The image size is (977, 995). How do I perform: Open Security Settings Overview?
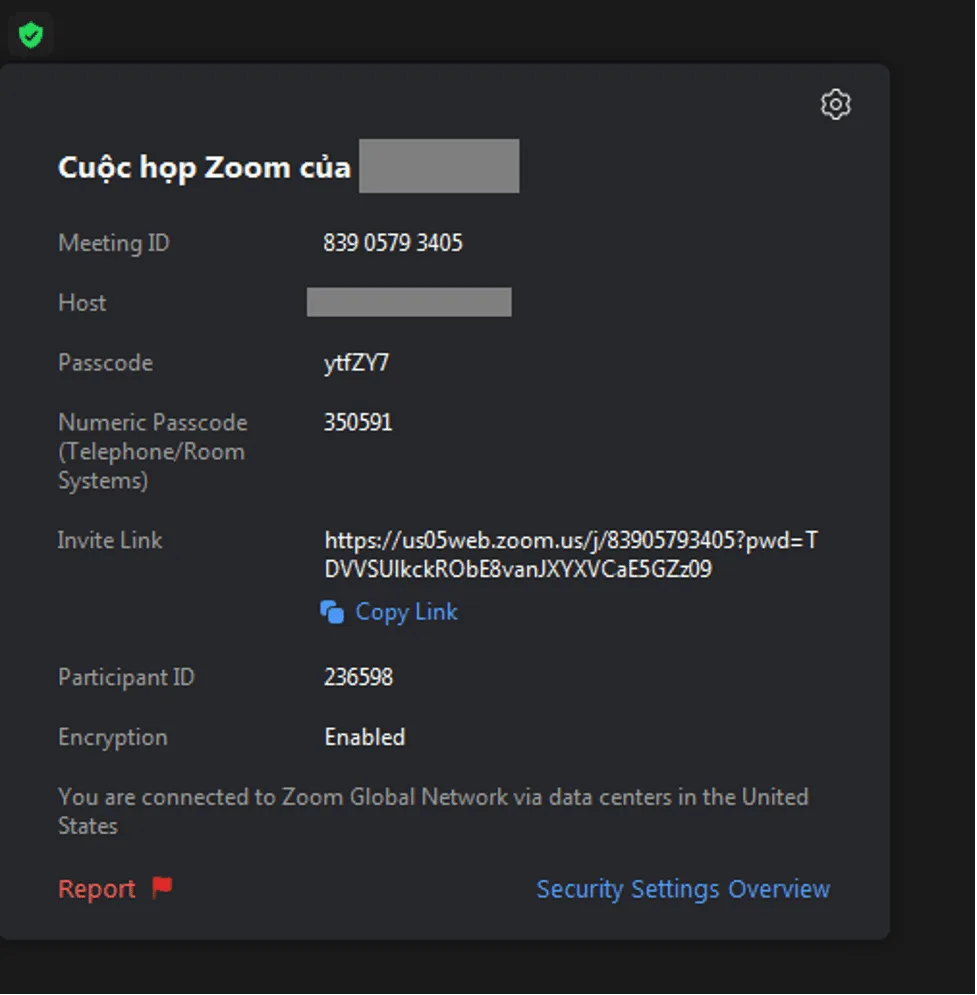[x=683, y=889]
